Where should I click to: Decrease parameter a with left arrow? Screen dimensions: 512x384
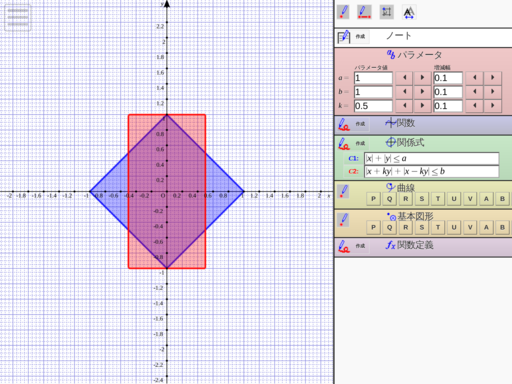(x=404, y=78)
